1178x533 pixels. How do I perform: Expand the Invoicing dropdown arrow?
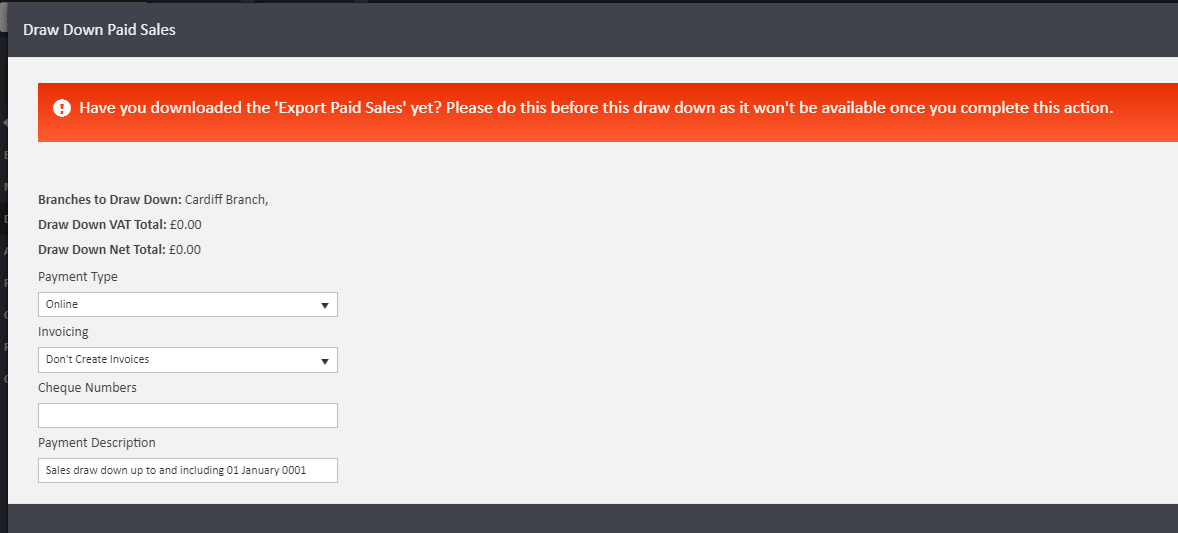(325, 360)
